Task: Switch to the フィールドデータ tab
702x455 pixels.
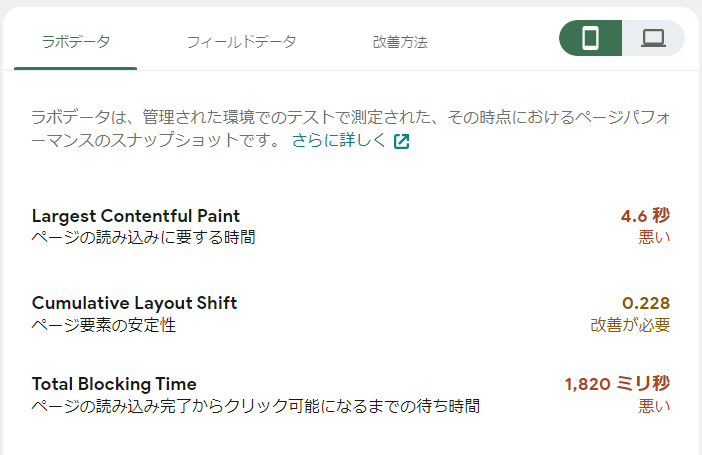Action: pos(241,42)
